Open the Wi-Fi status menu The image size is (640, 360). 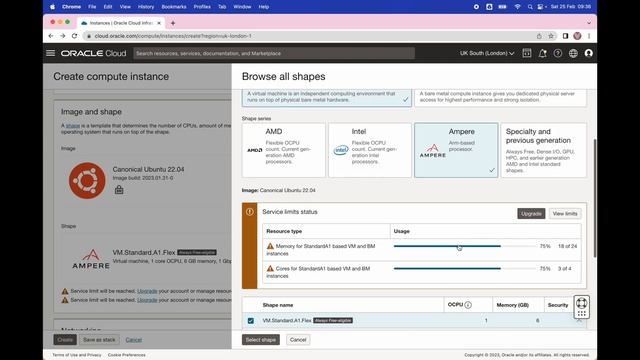518,7
